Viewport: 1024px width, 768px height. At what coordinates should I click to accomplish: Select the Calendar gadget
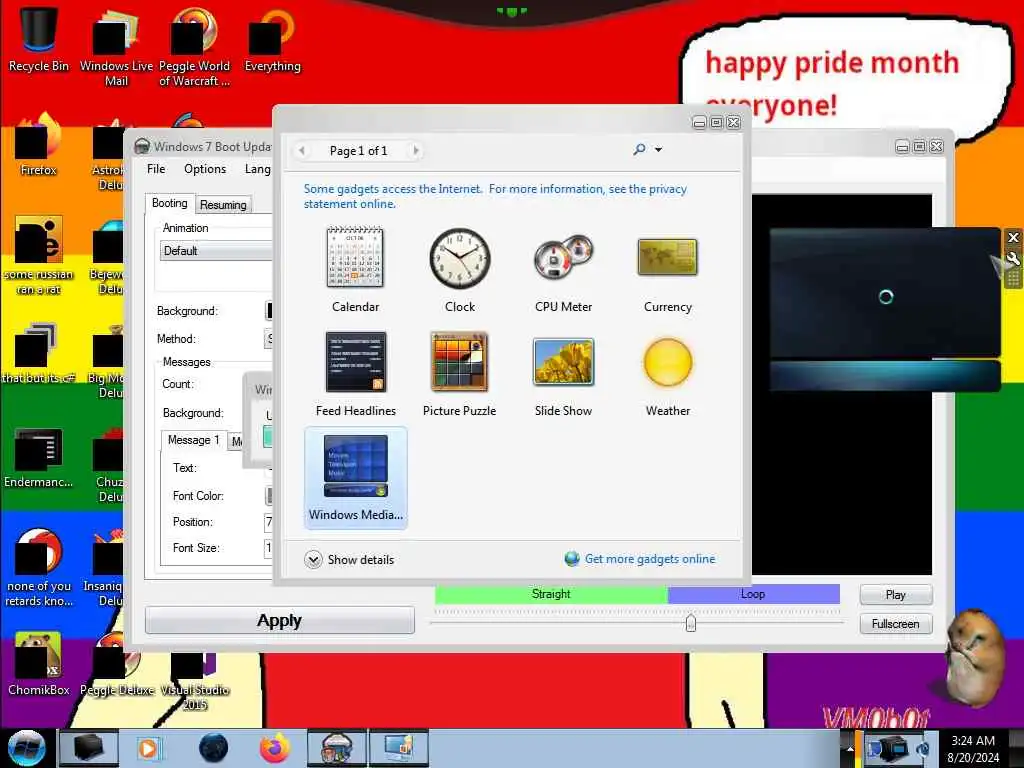tap(355, 269)
